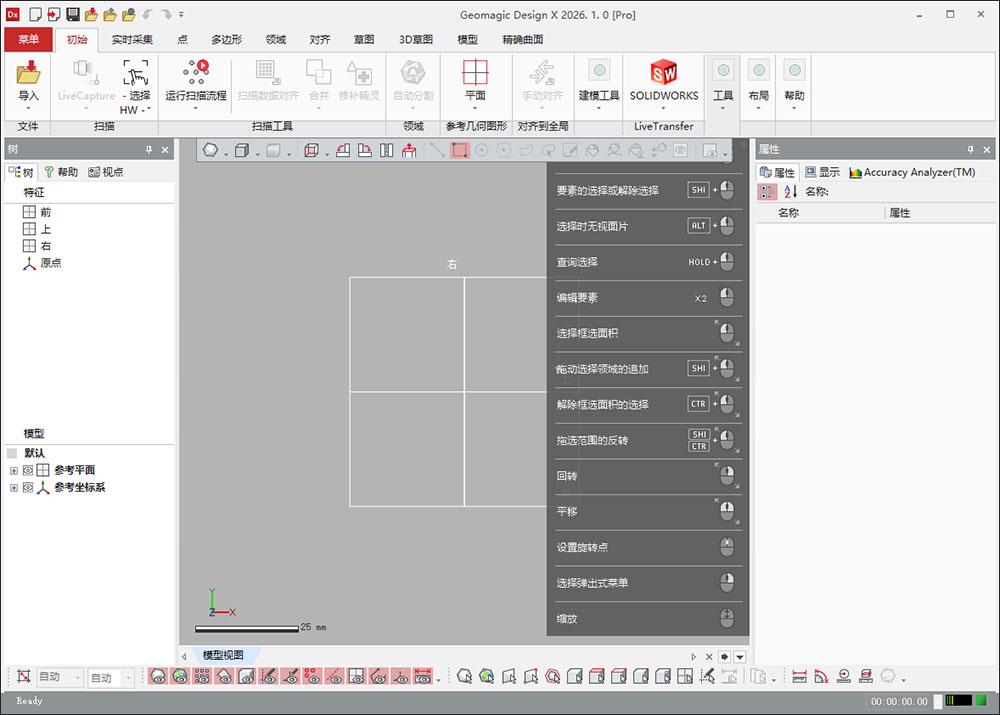Toggle point cloud visibility dotted icon
Image resolution: width=1000 pixels, height=715 pixels.
click(x=202, y=676)
